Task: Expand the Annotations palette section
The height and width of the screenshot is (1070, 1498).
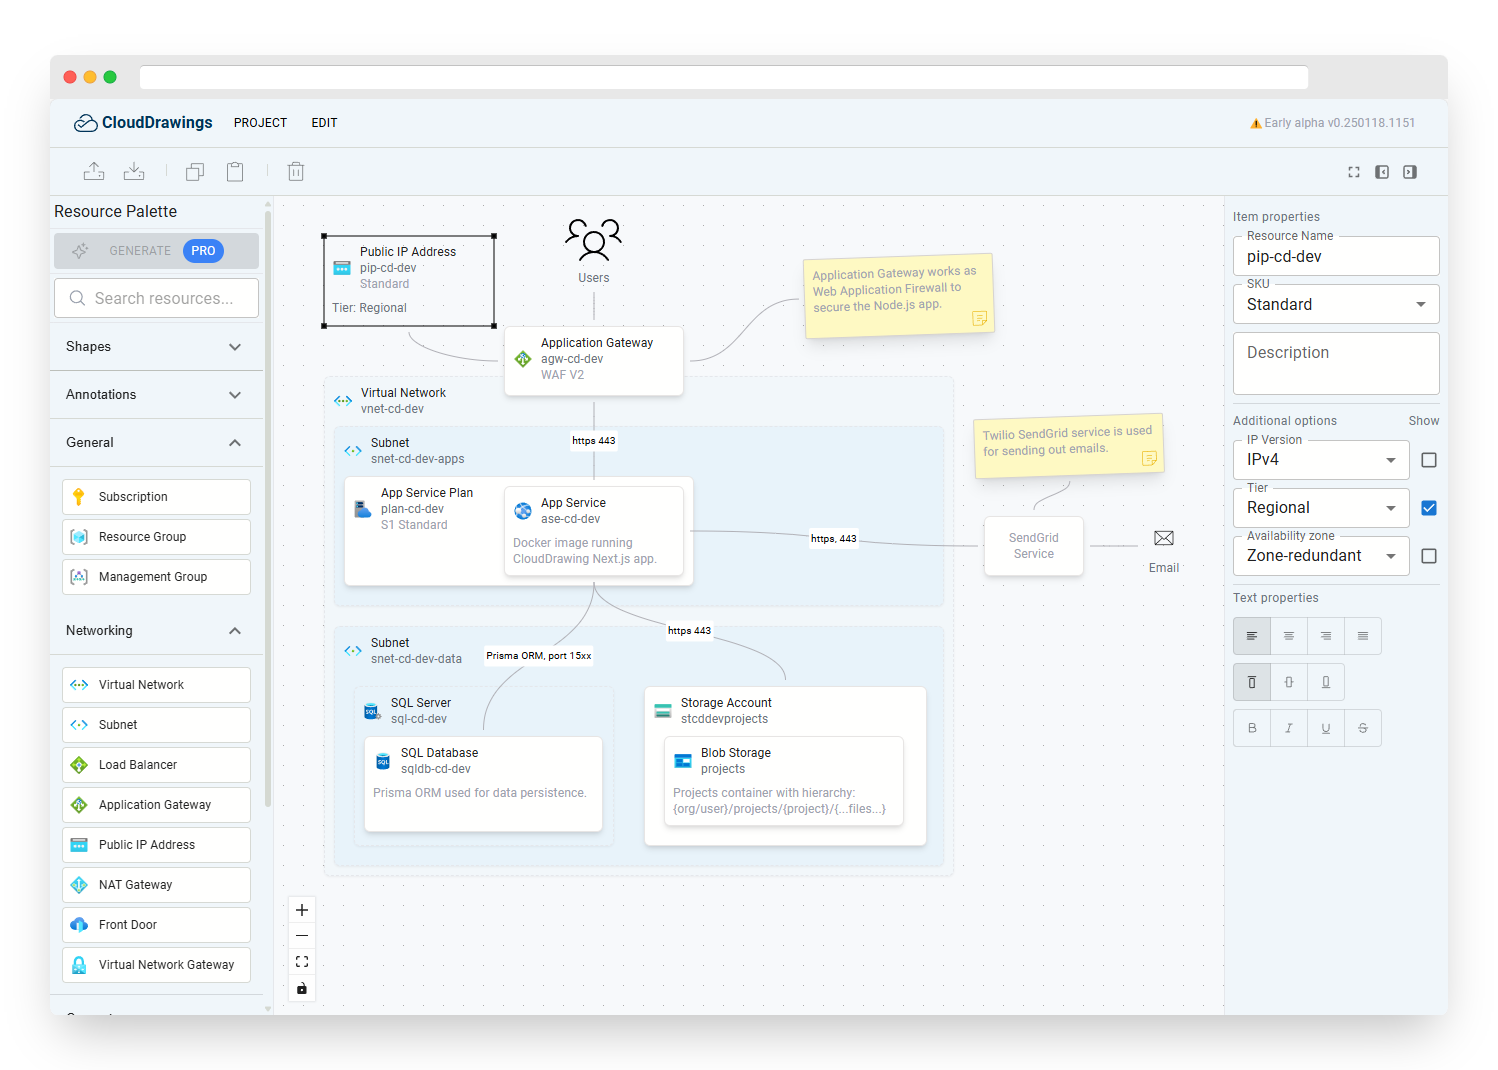Action: coord(156,395)
